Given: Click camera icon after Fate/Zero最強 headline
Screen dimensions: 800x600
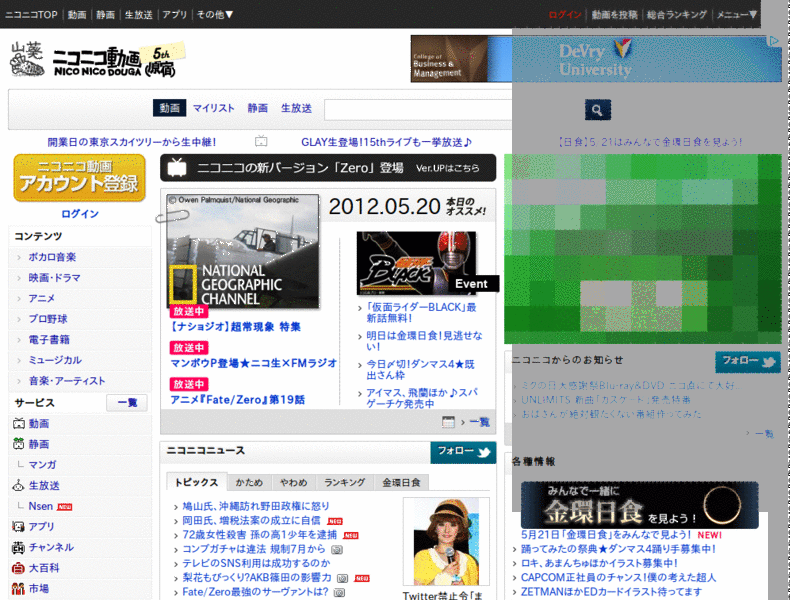Looking at the screenshot, I should (339, 592).
